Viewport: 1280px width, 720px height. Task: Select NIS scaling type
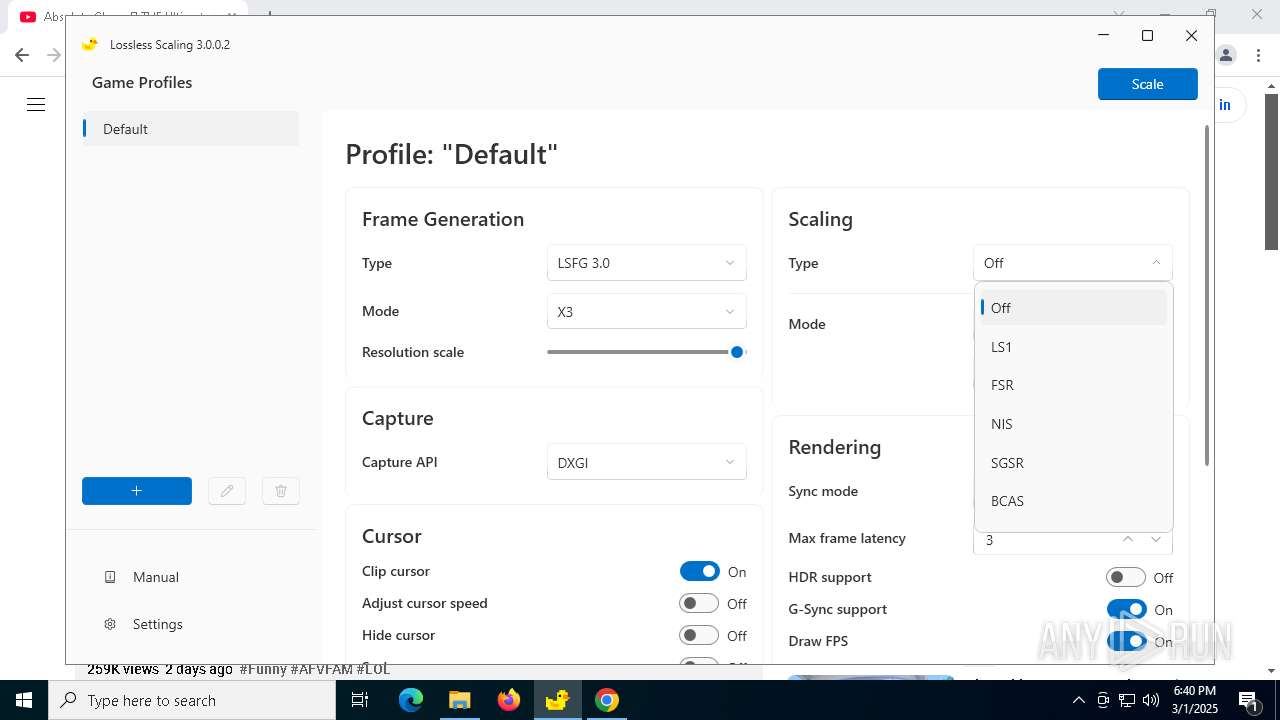click(1073, 424)
